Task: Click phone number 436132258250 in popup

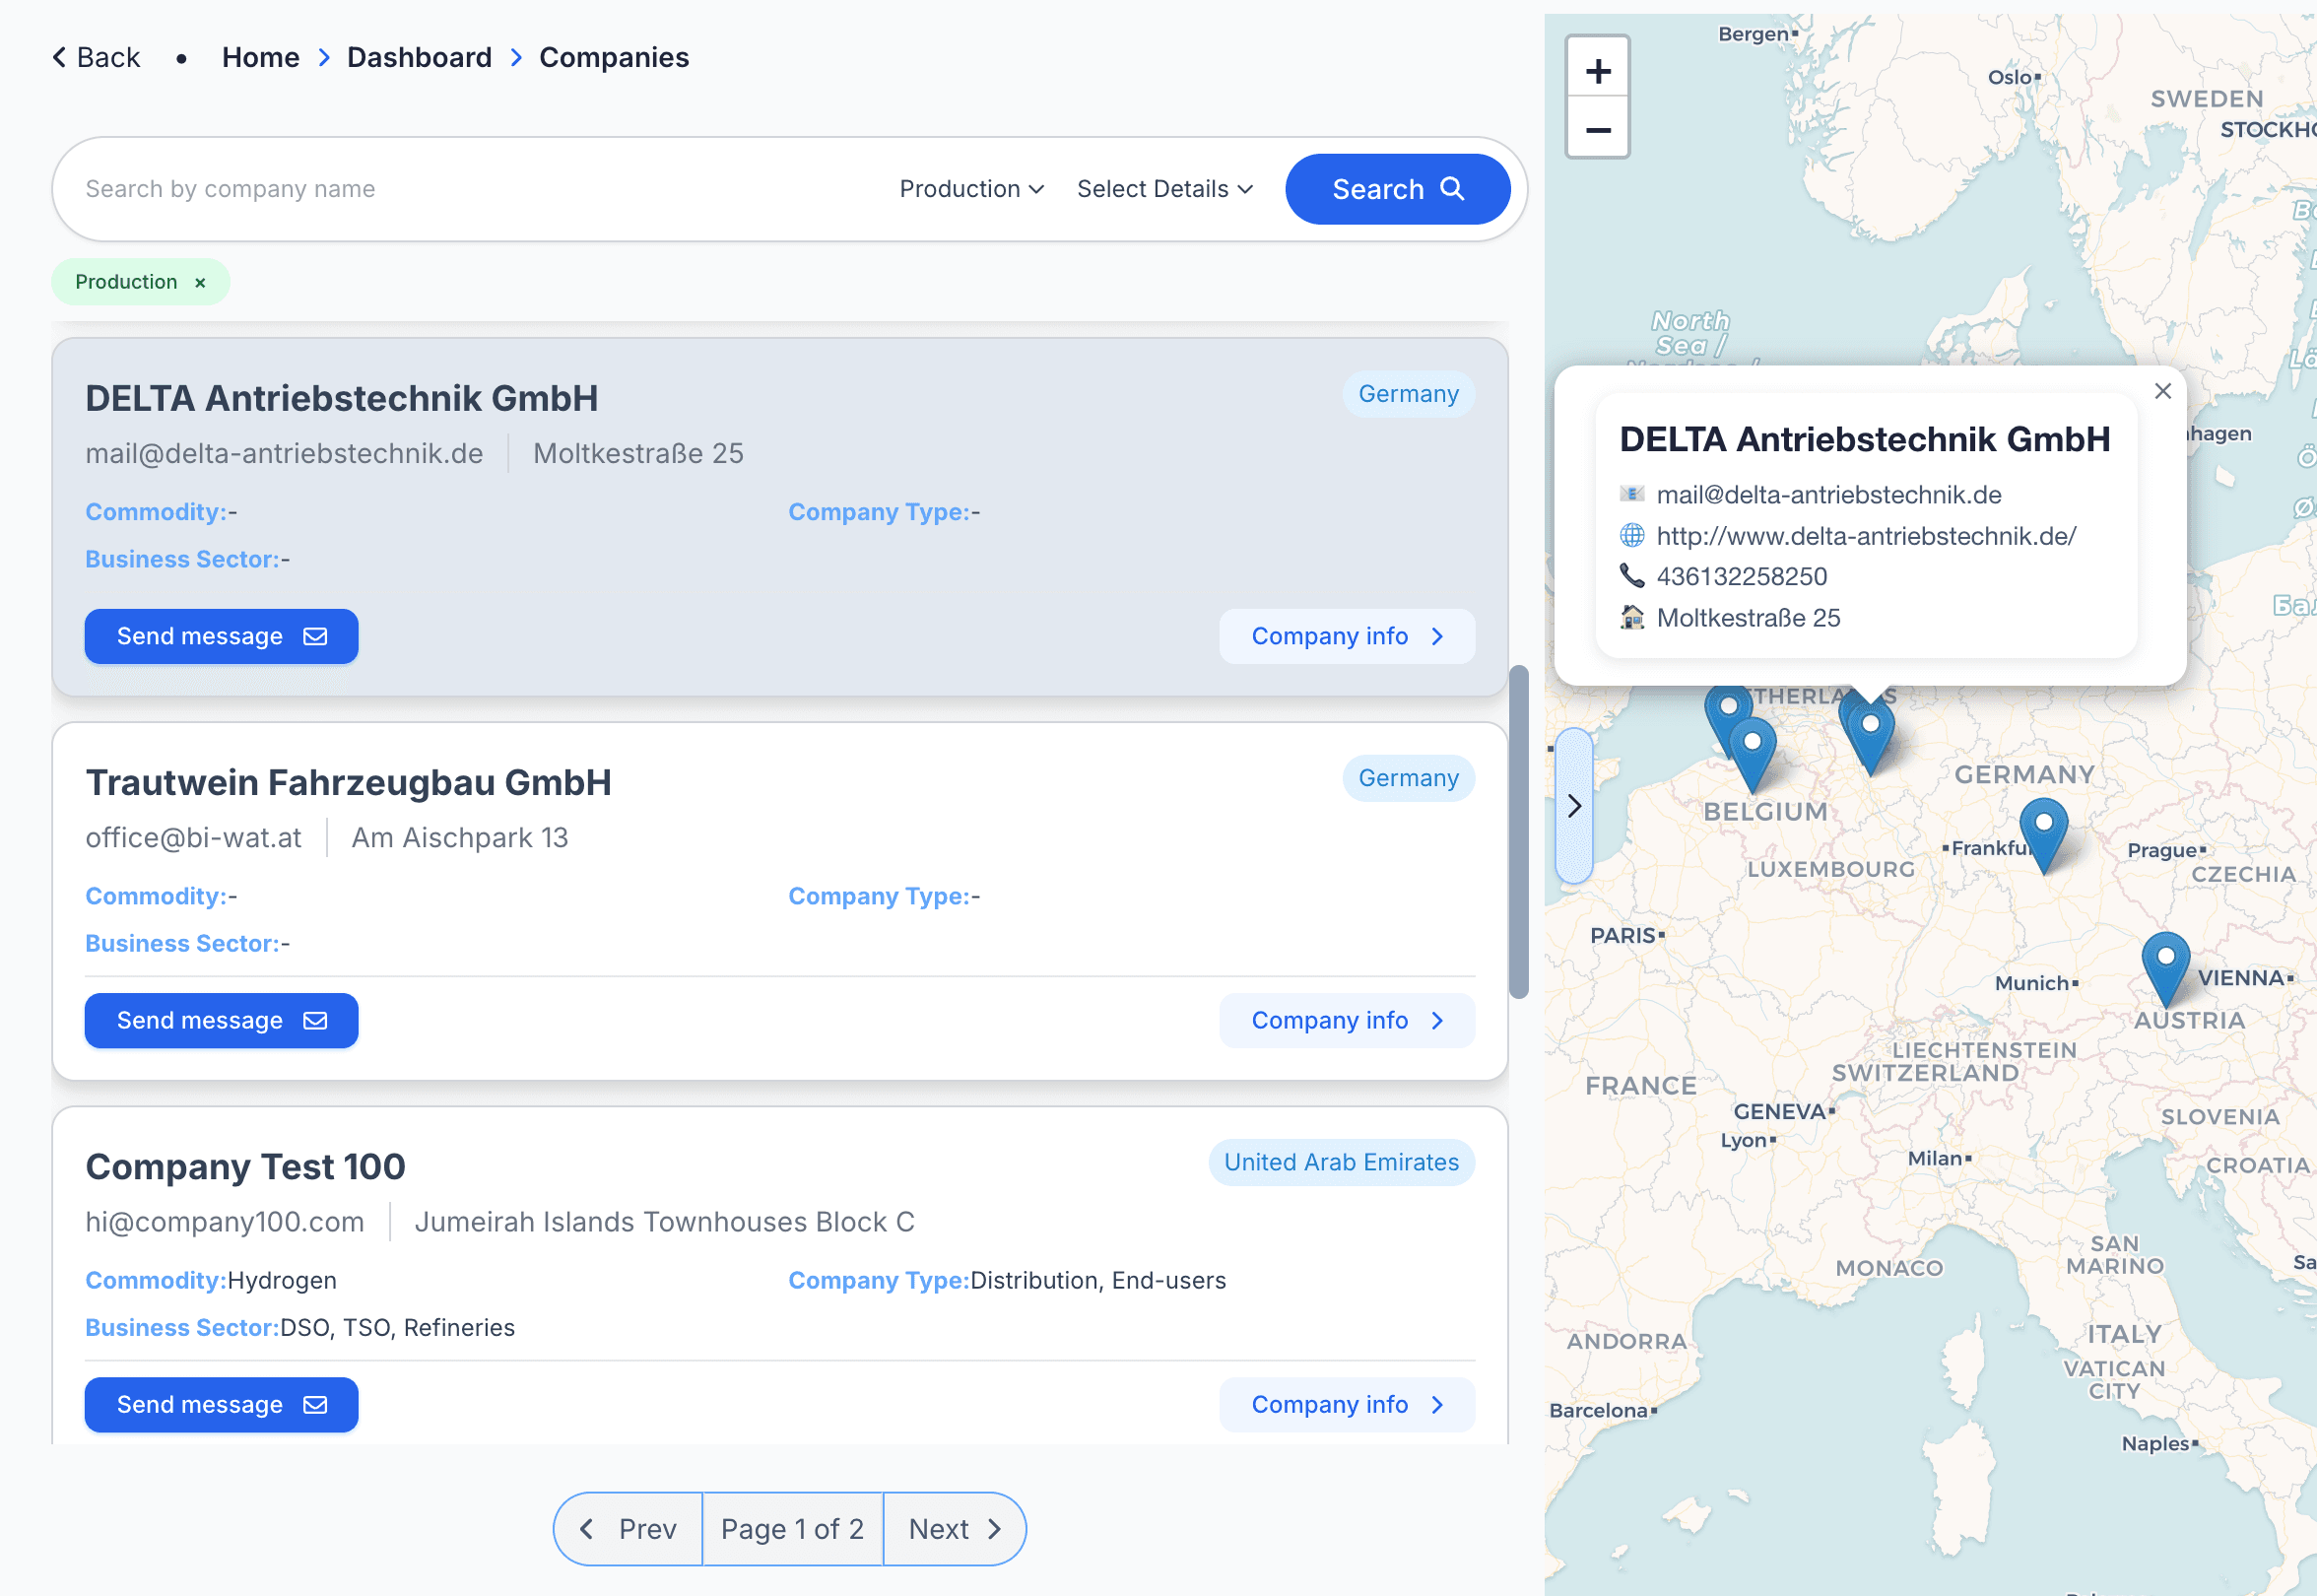Action: [x=1741, y=576]
